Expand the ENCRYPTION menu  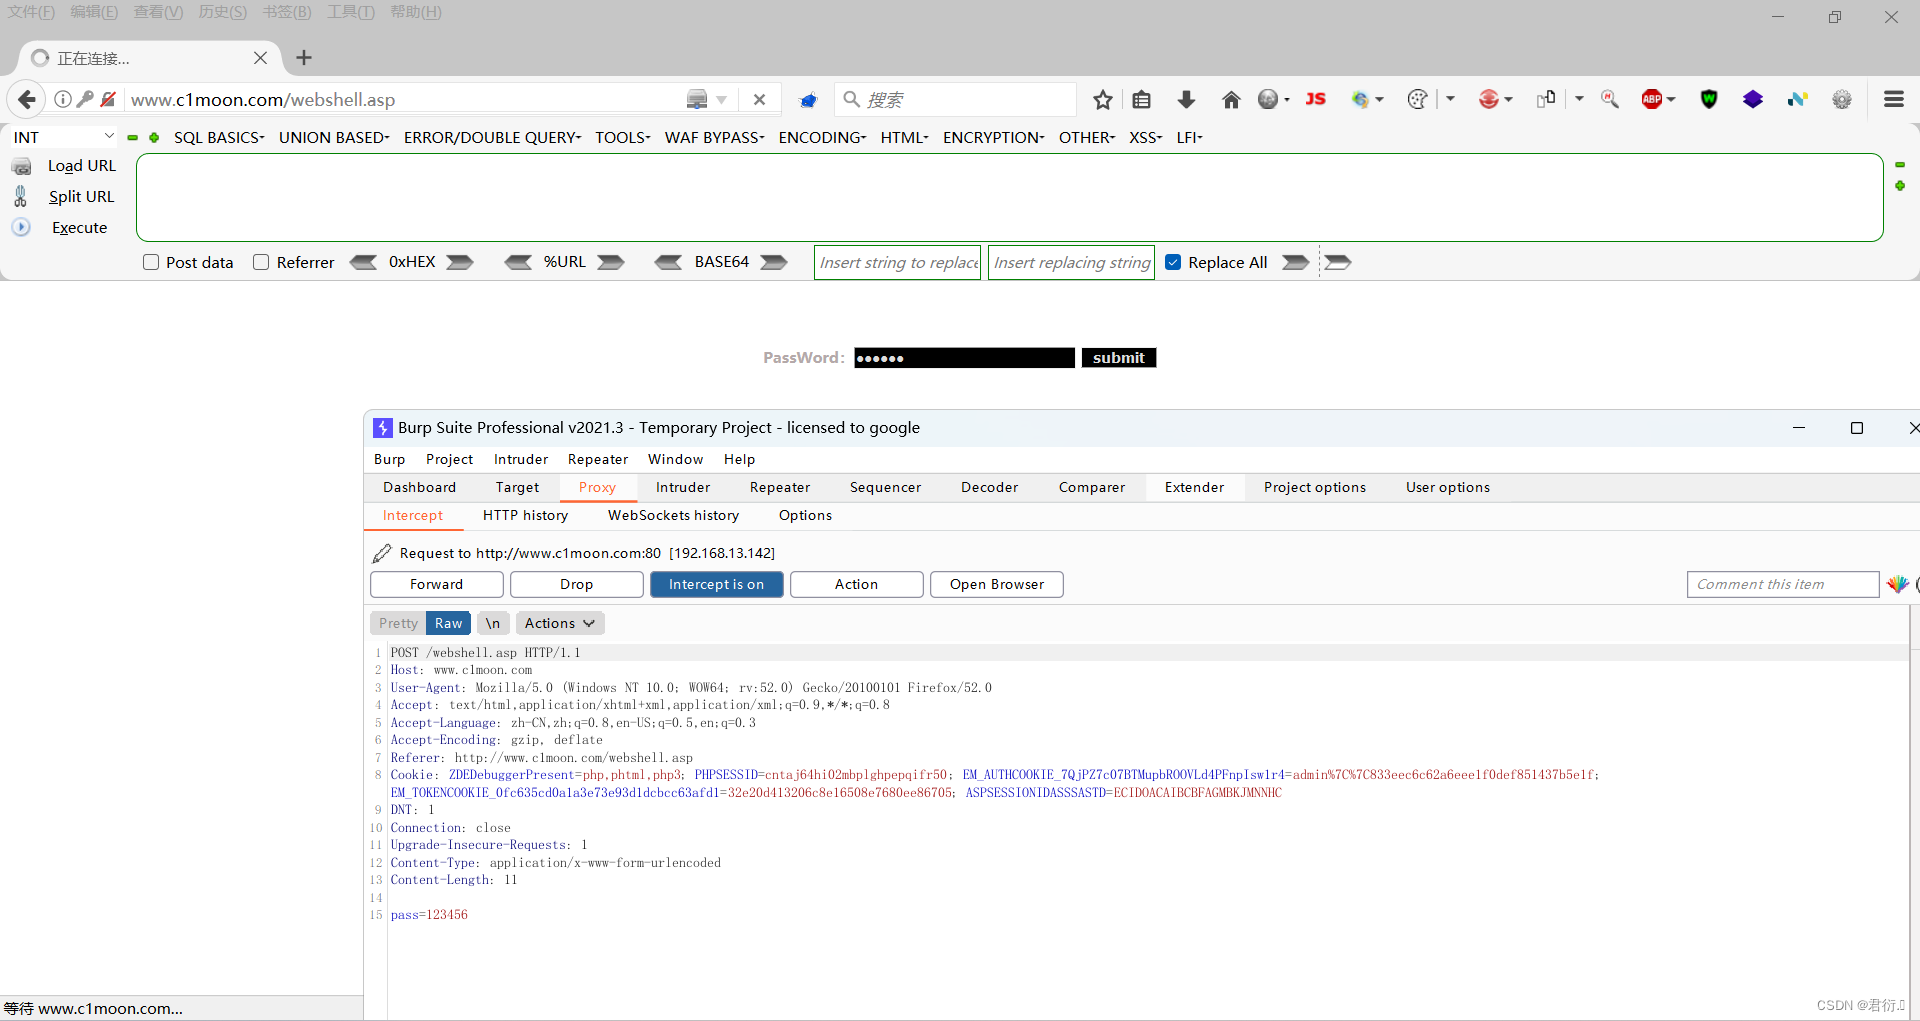click(993, 137)
